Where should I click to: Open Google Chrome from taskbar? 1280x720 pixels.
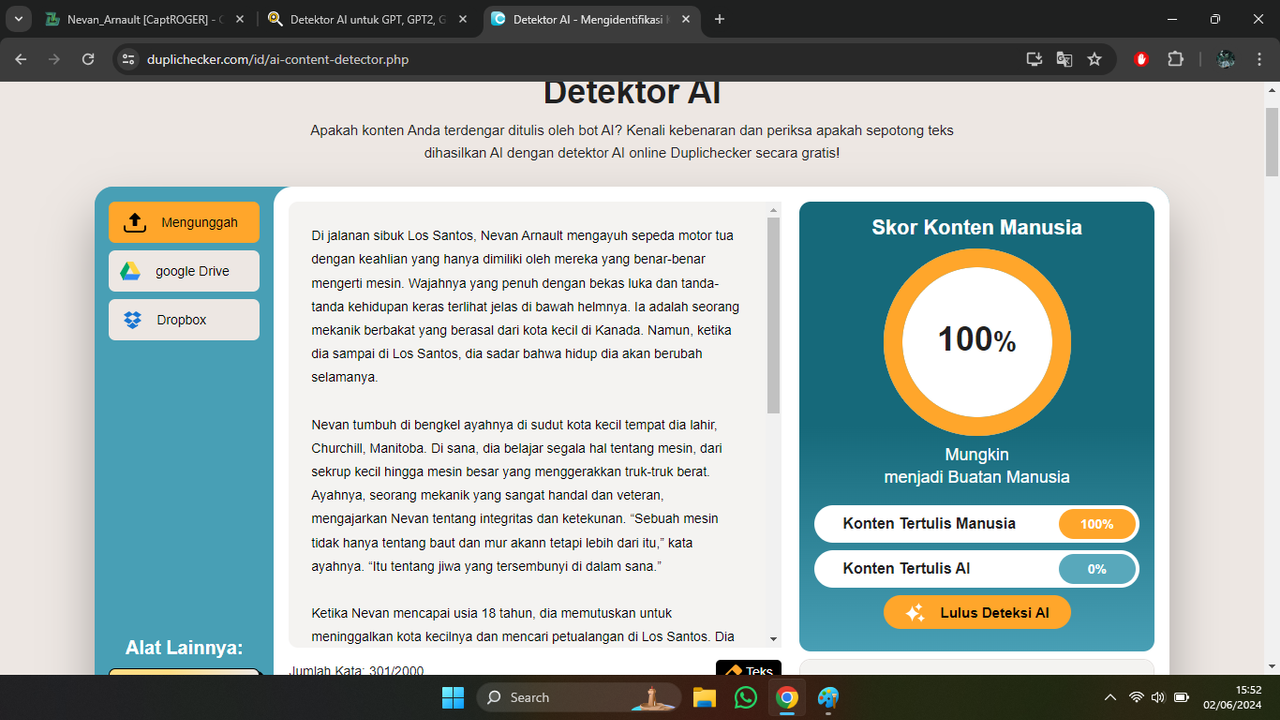click(787, 697)
